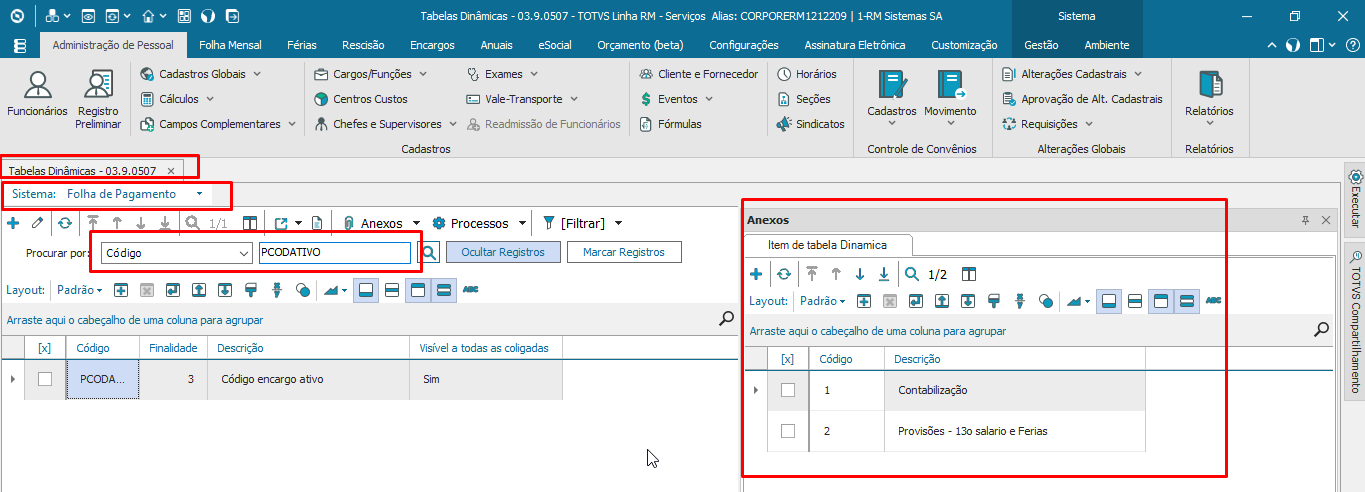Close the Anexos panel

pos(1326,220)
